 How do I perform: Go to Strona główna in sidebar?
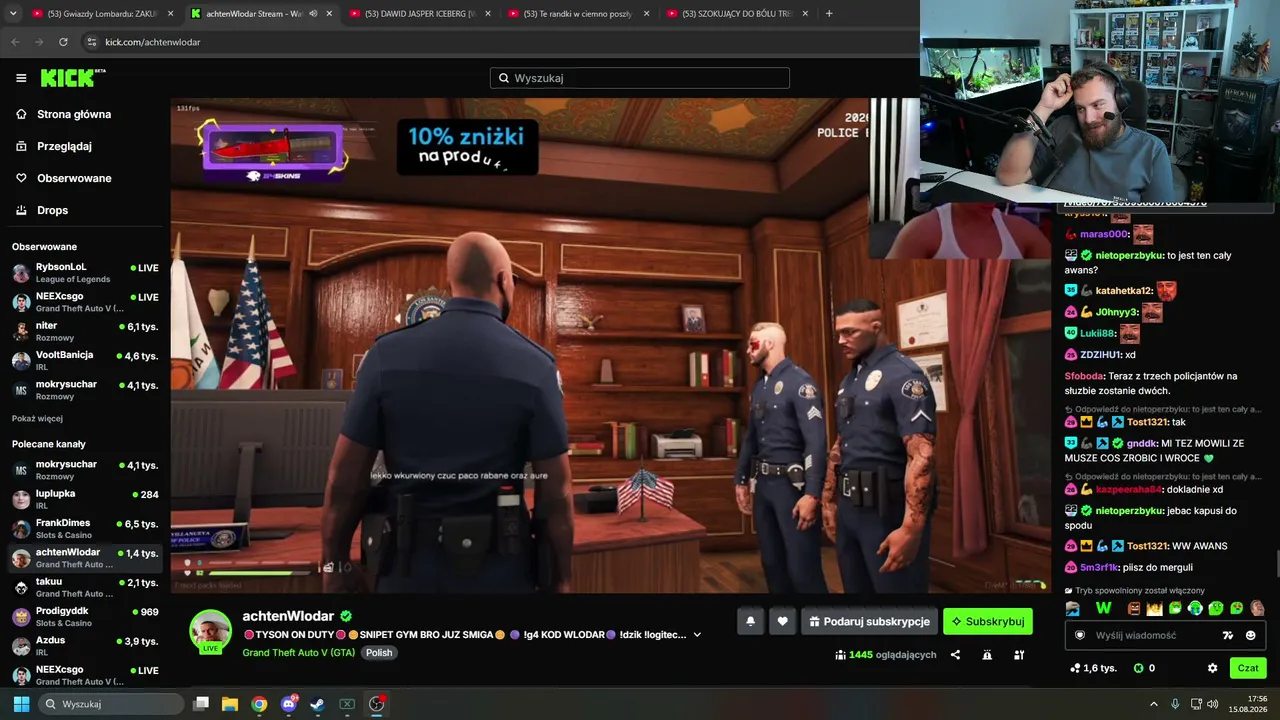[x=85, y=114]
